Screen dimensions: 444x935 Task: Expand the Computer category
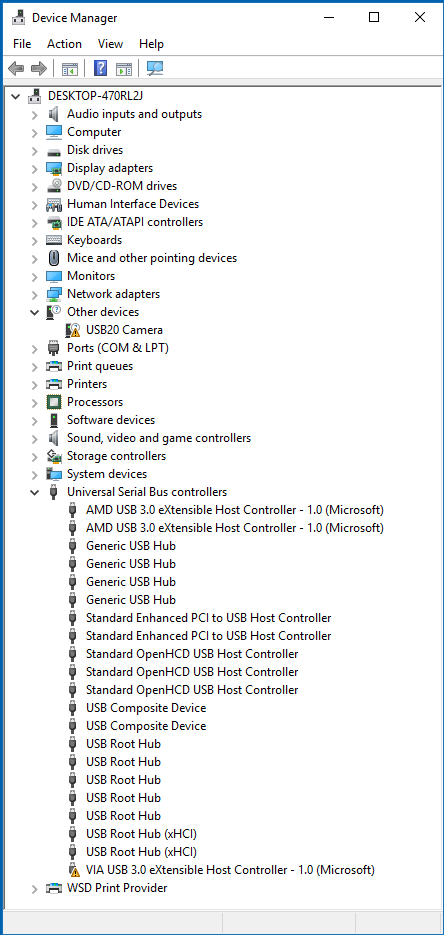pyautogui.click(x=35, y=132)
